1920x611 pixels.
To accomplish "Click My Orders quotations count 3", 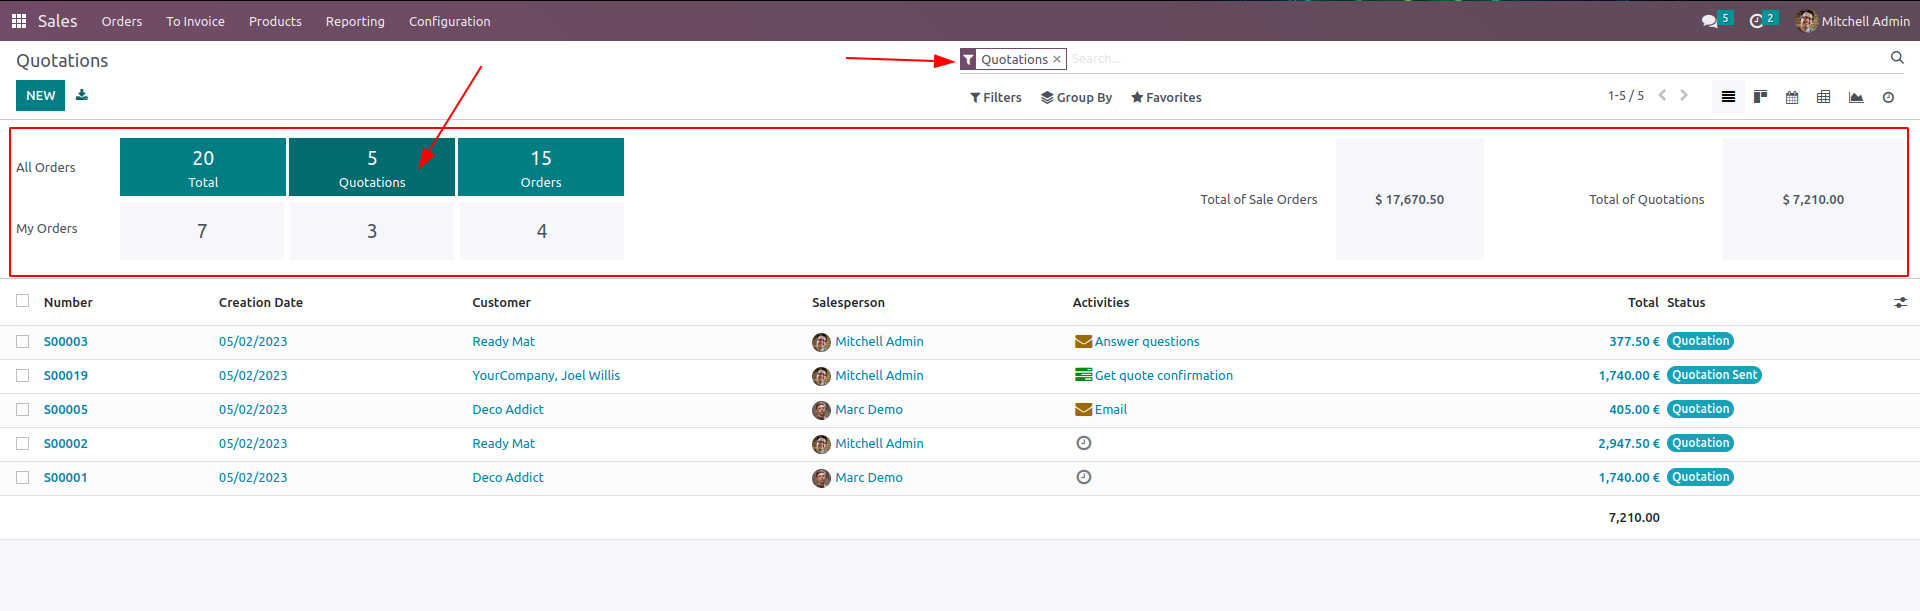I will pyautogui.click(x=372, y=231).
